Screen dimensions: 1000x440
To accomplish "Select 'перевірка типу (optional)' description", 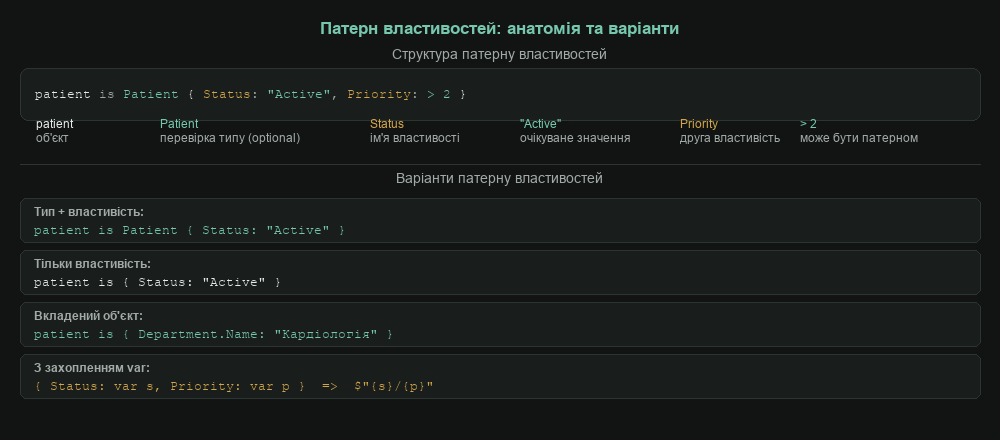I will [x=230, y=138].
